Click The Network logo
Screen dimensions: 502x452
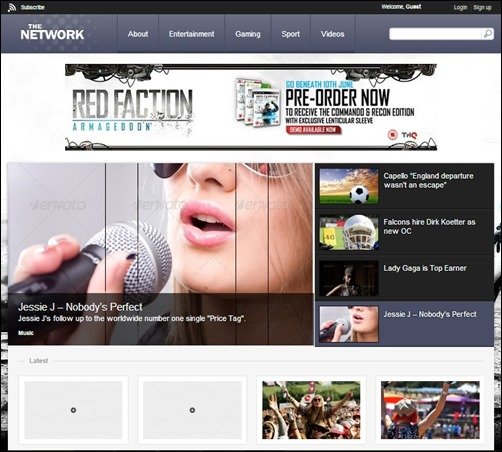(52, 32)
